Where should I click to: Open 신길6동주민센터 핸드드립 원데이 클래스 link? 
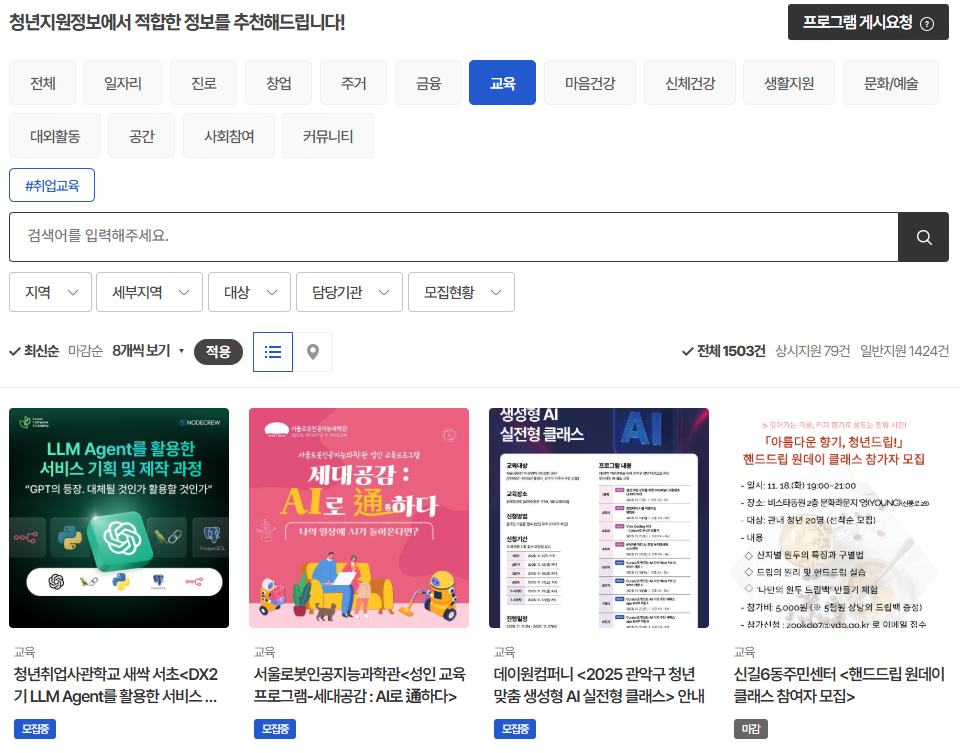[x=838, y=685]
